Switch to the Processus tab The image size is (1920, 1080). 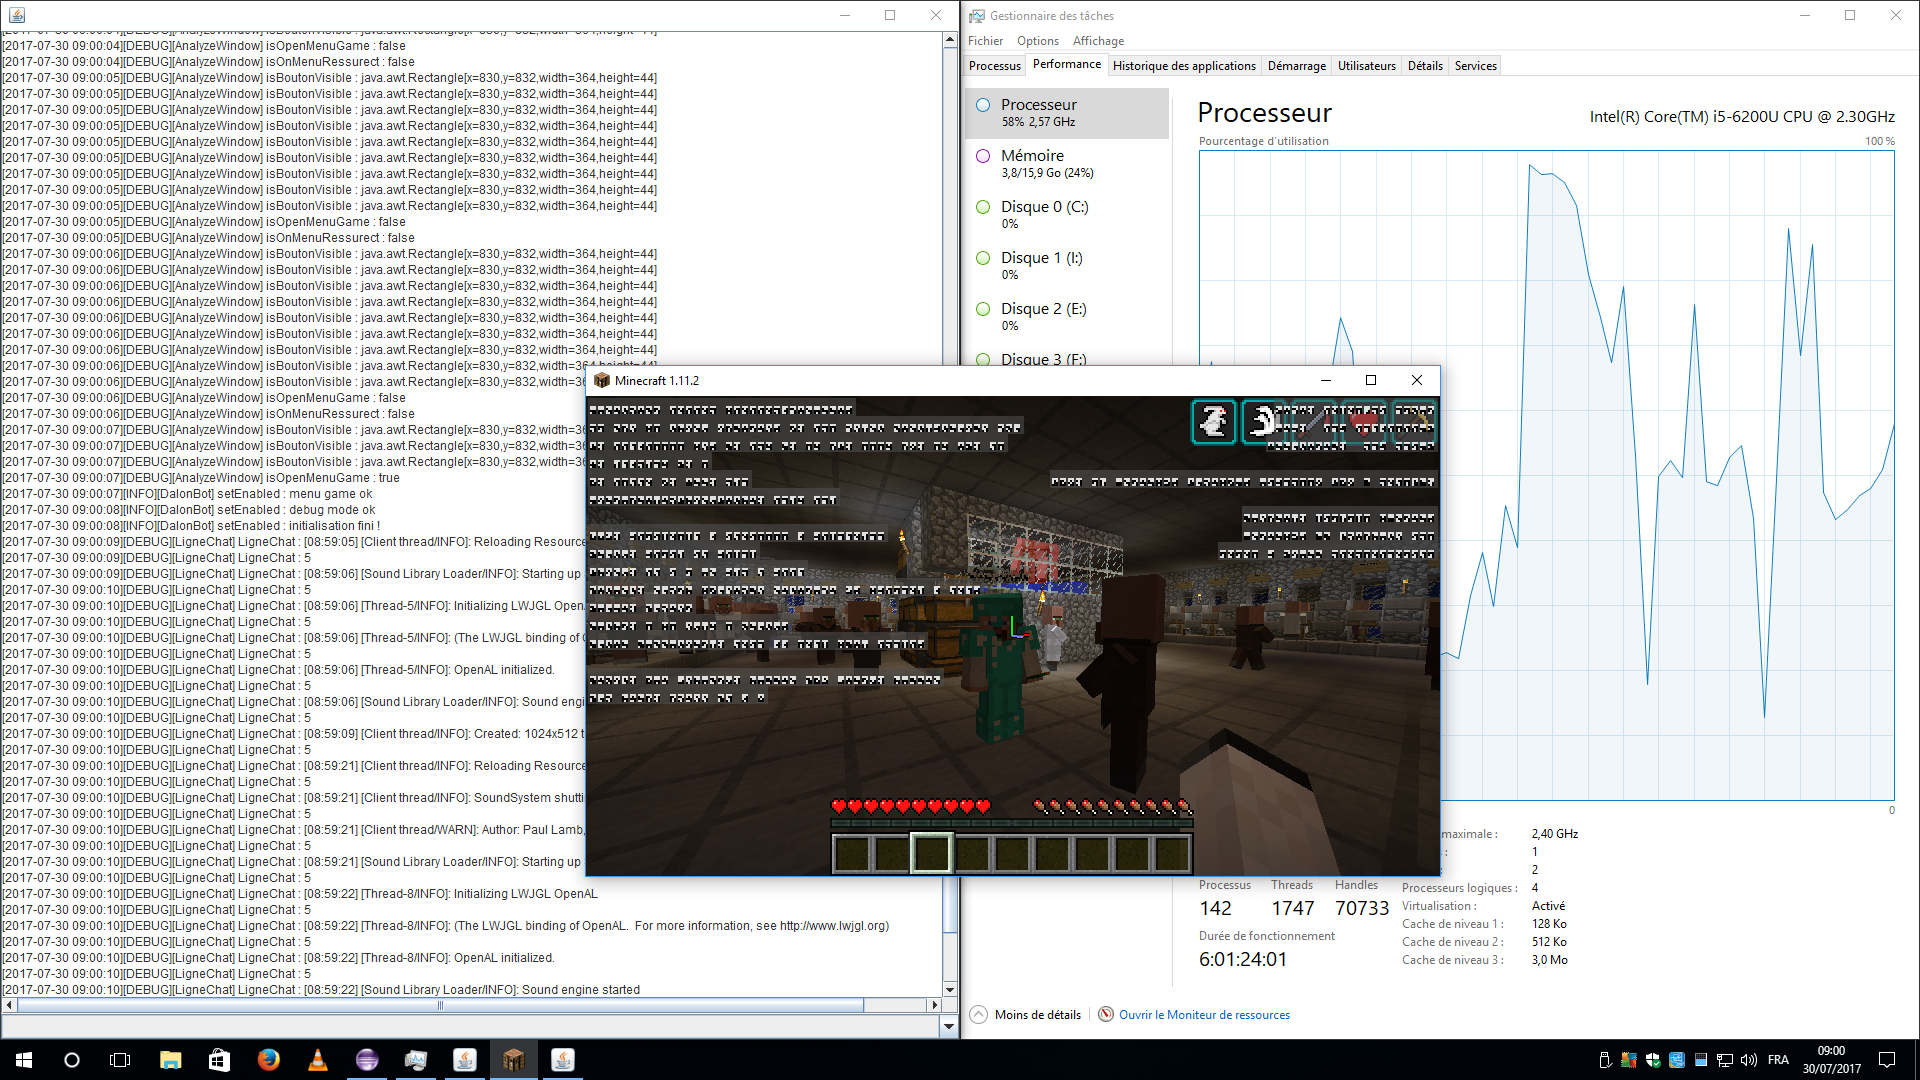[994, 66]
